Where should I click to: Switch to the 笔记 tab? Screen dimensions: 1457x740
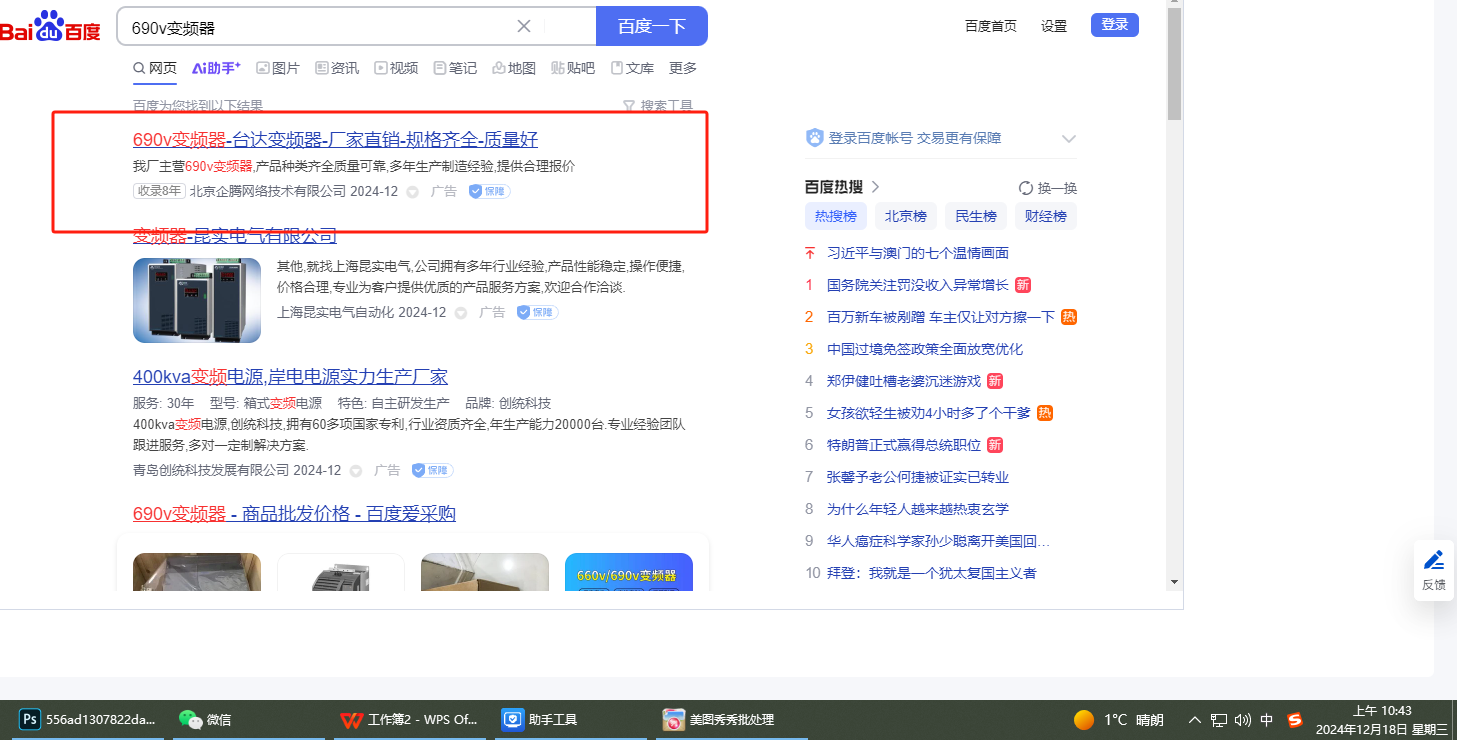tap(455, 68)
